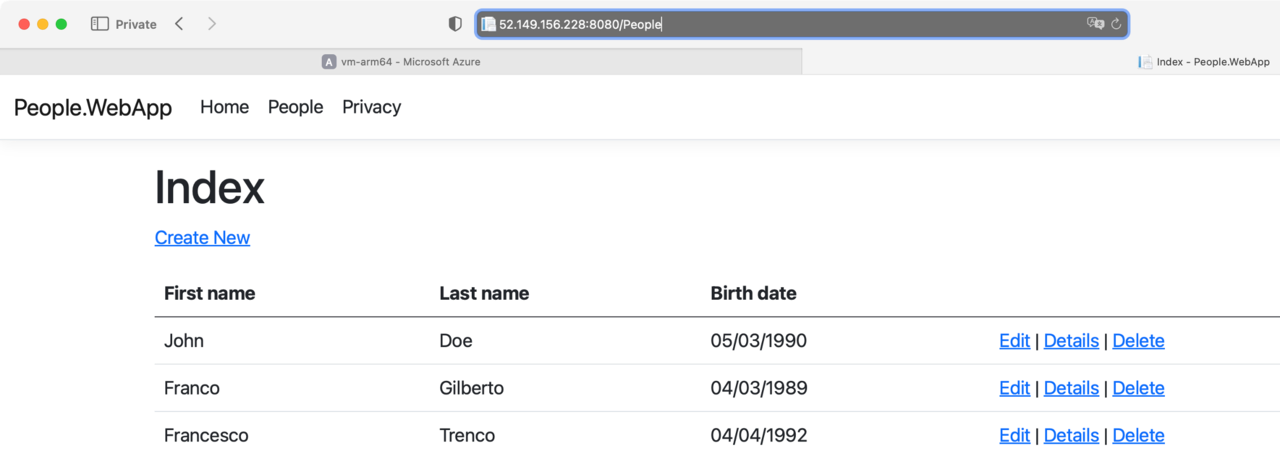Delete the Francesco Trenco entry

(1138, 435)
